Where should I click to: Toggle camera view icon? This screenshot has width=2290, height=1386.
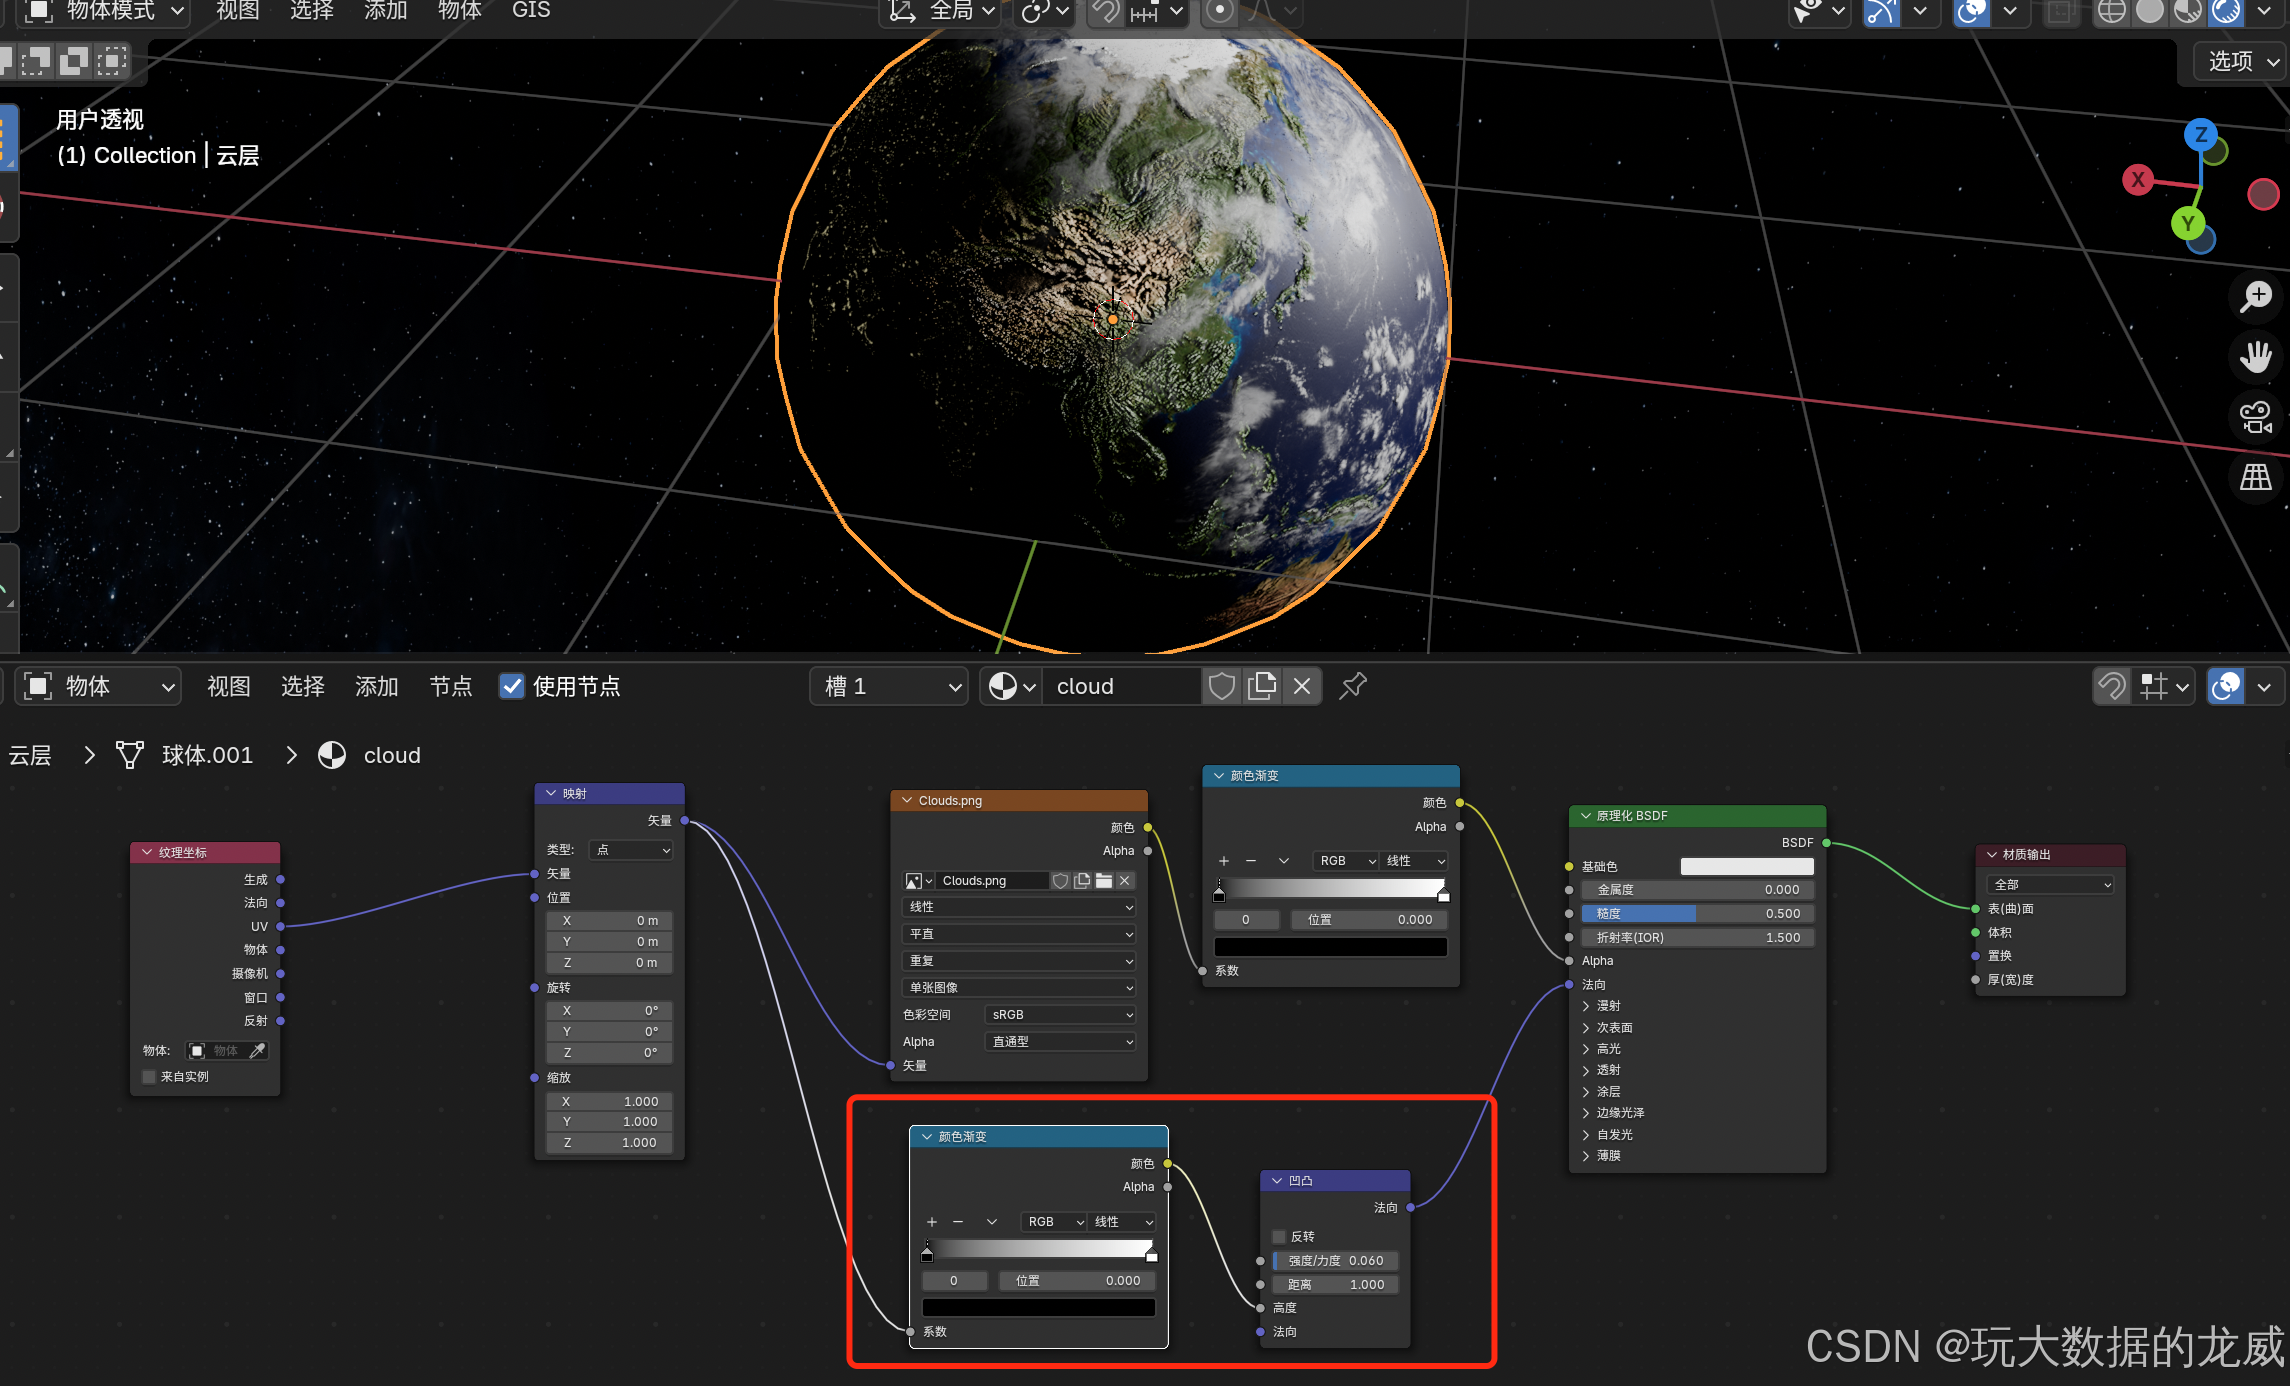(x=2256, y=417)
